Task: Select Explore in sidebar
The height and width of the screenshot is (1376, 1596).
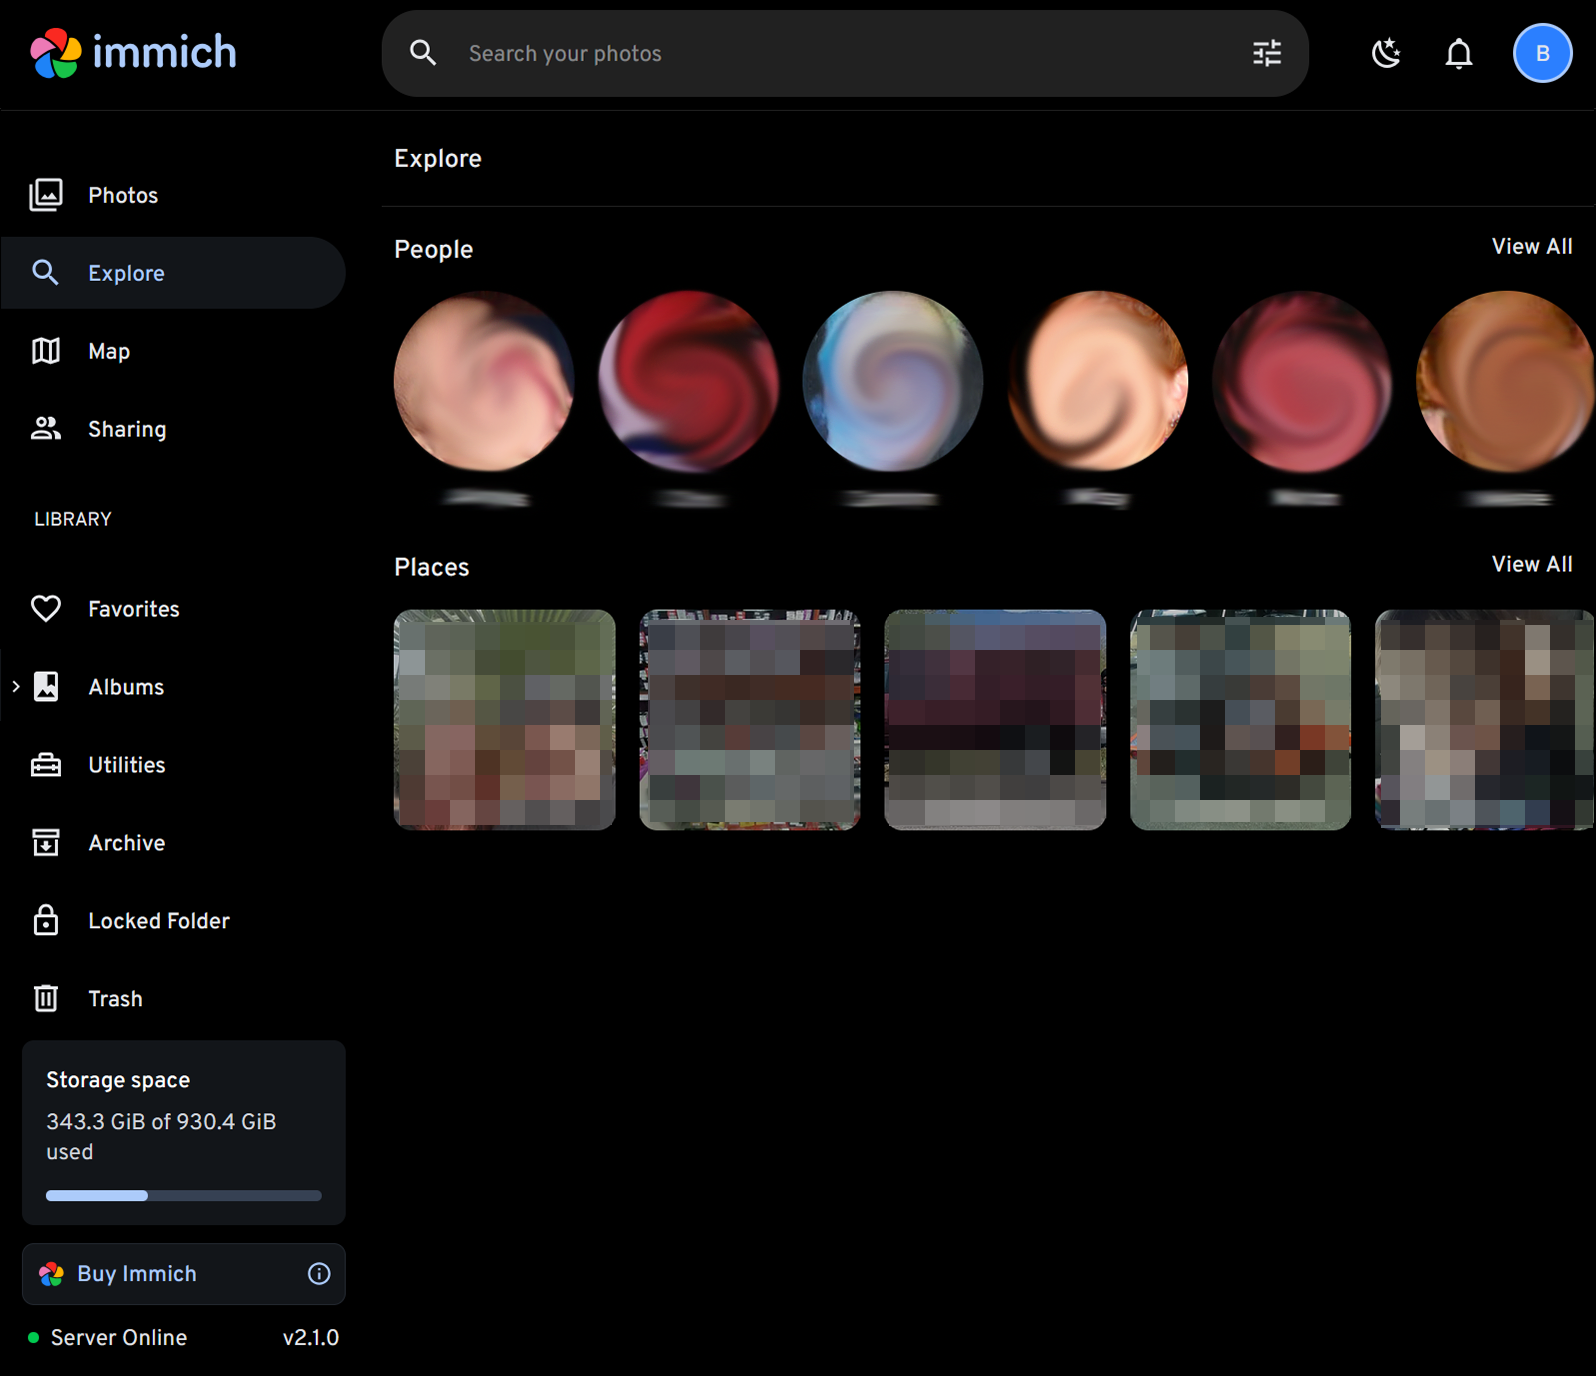Action: (x=173, y=273)
